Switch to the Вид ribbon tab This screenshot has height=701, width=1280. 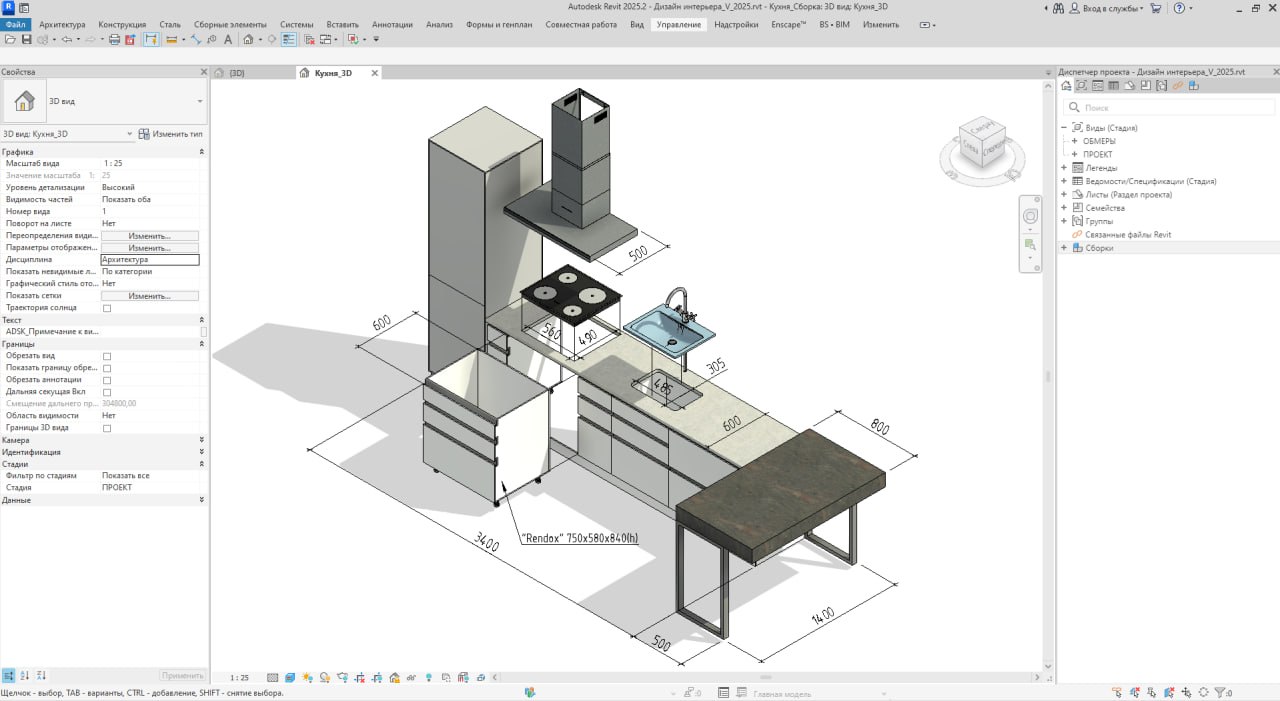tap(636, 24)
